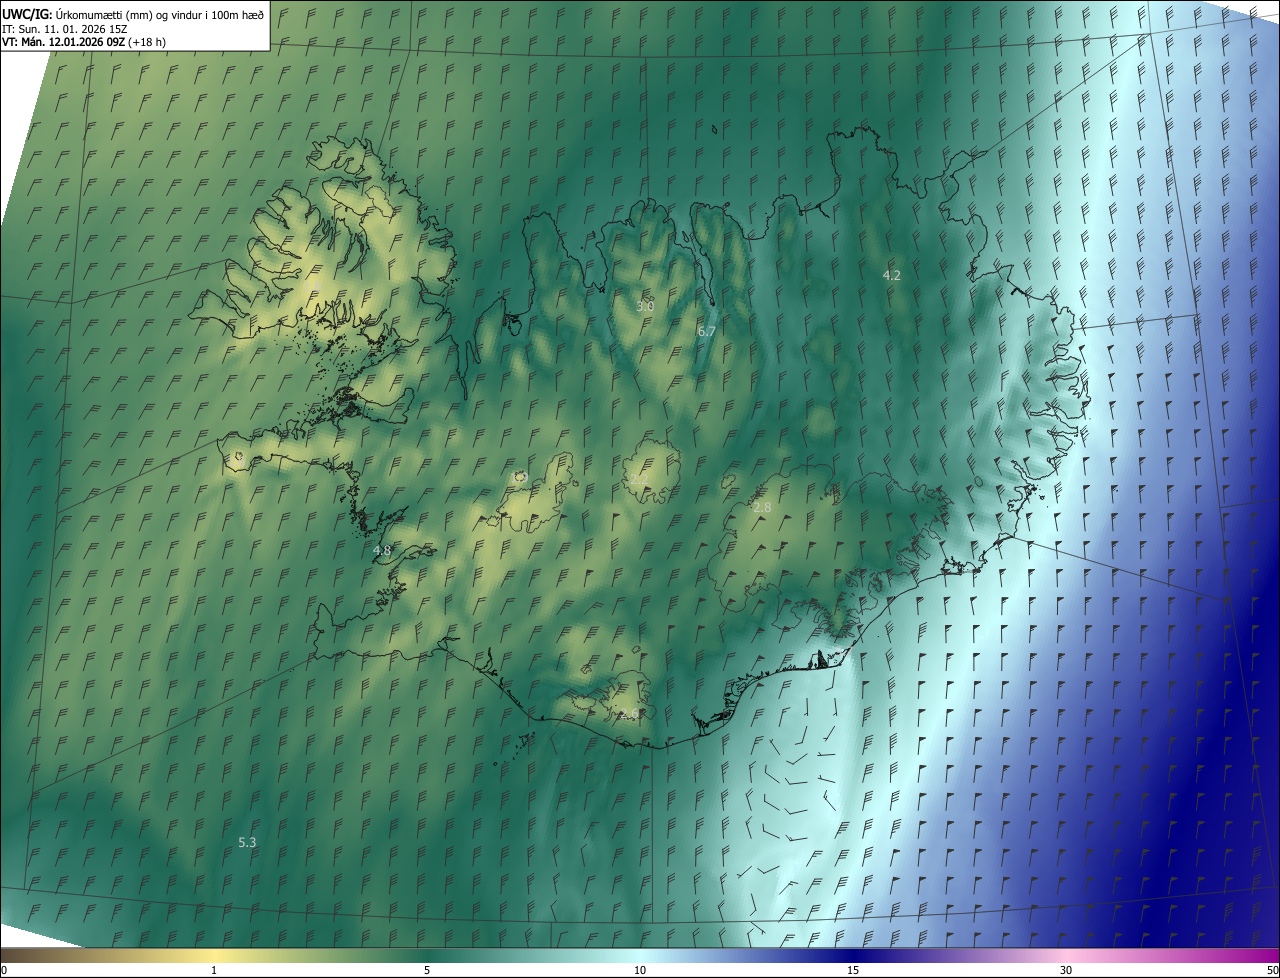Viewport: 1280px width, 978px height.
Task: Click the UWC/IG Úrkomumætti map title
Action: pos(133,14)
